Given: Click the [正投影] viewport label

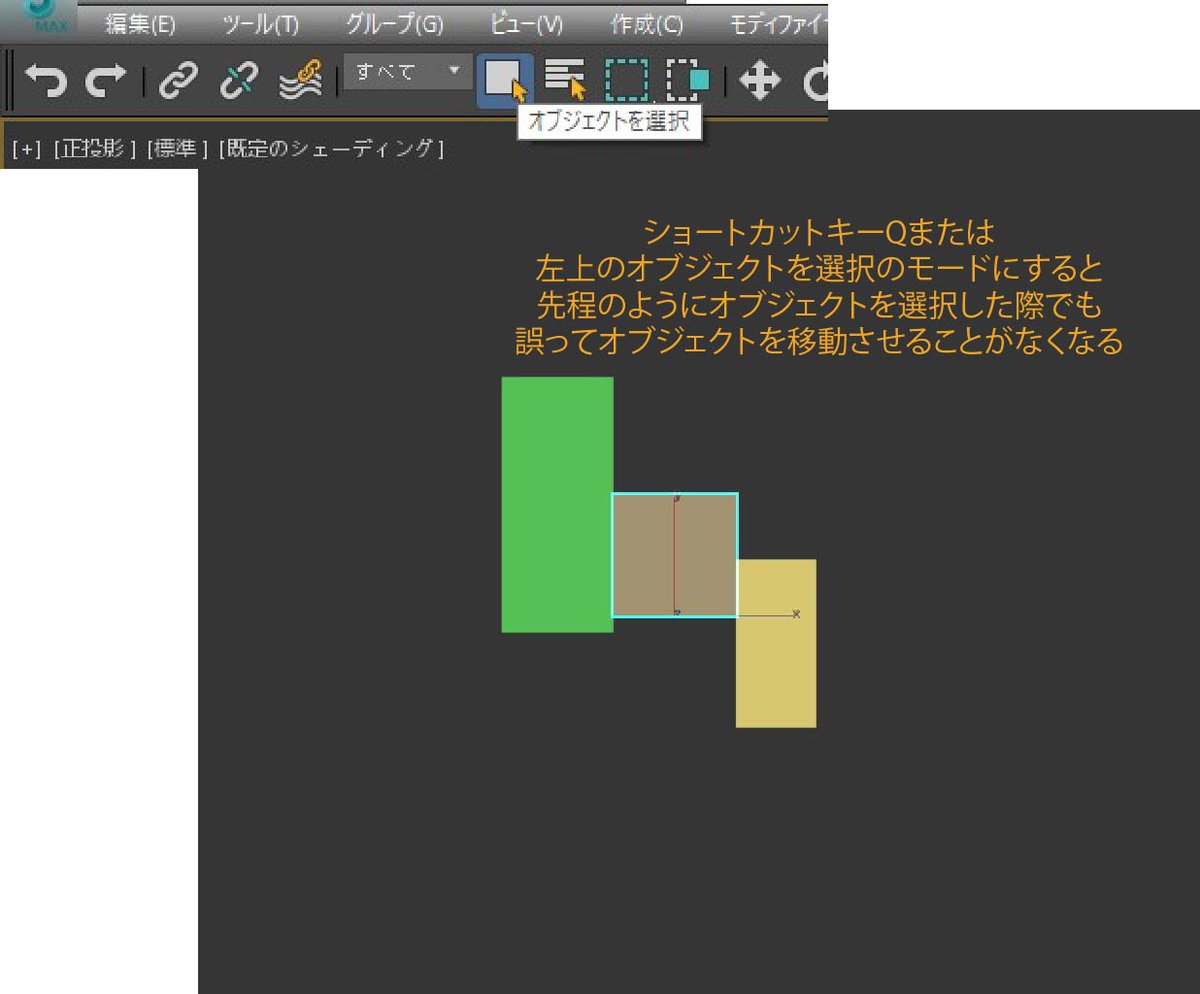Looking at the screenshot, I should (93, 149).
